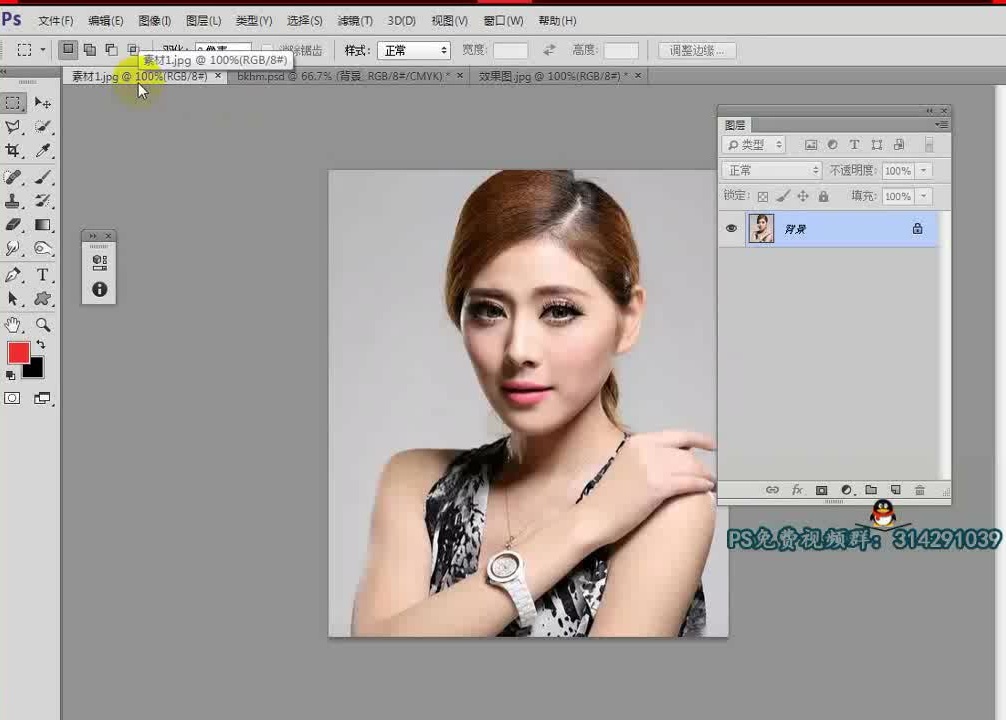
Task: Toggle Quick Mask mode
Action: click(12, 399)
